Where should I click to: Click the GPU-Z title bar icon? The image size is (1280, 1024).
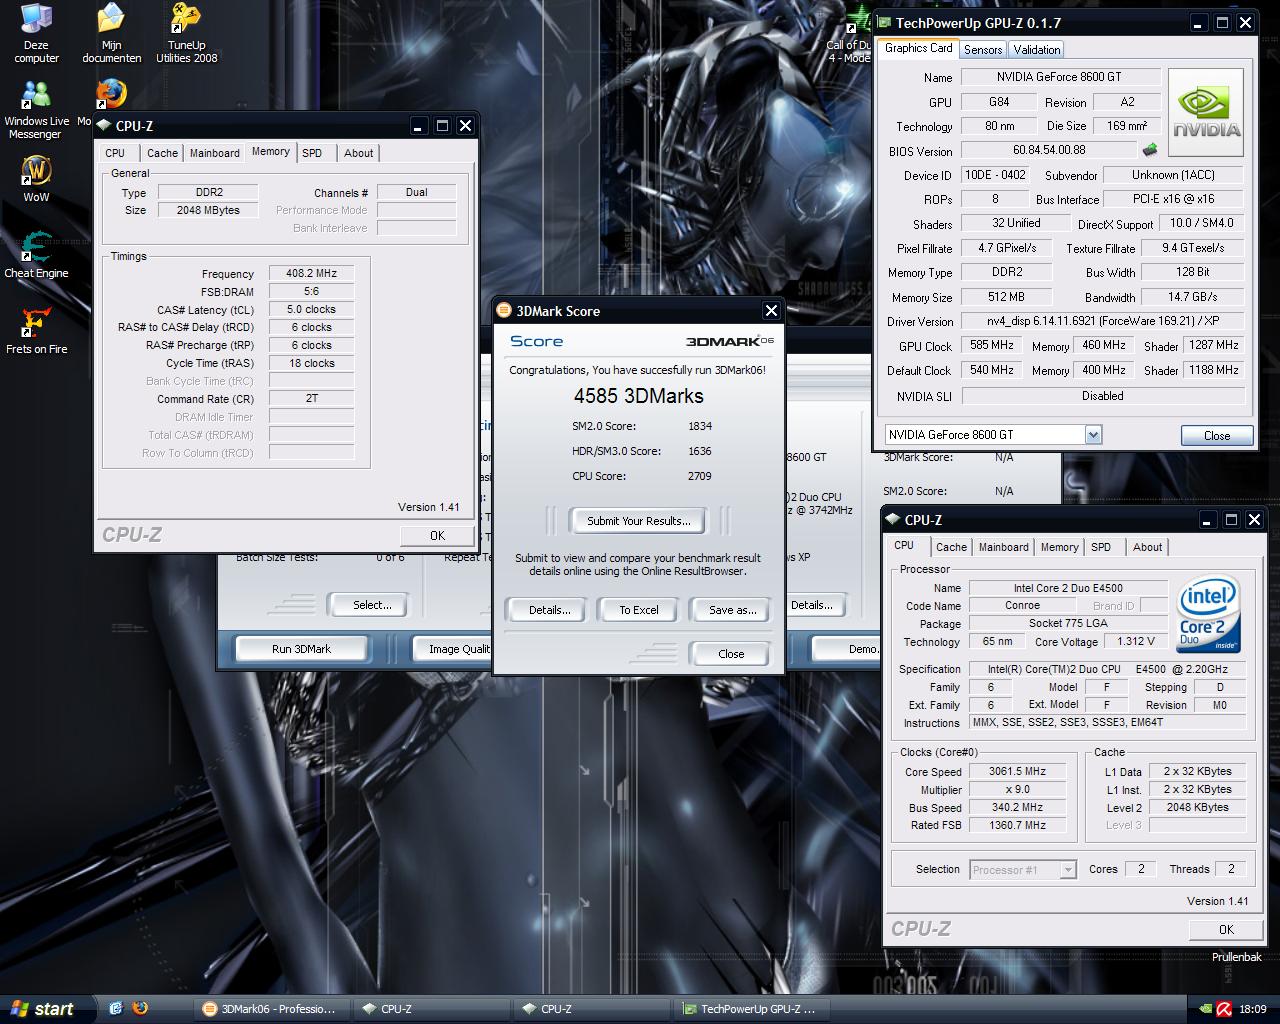[x=884, y=22]
